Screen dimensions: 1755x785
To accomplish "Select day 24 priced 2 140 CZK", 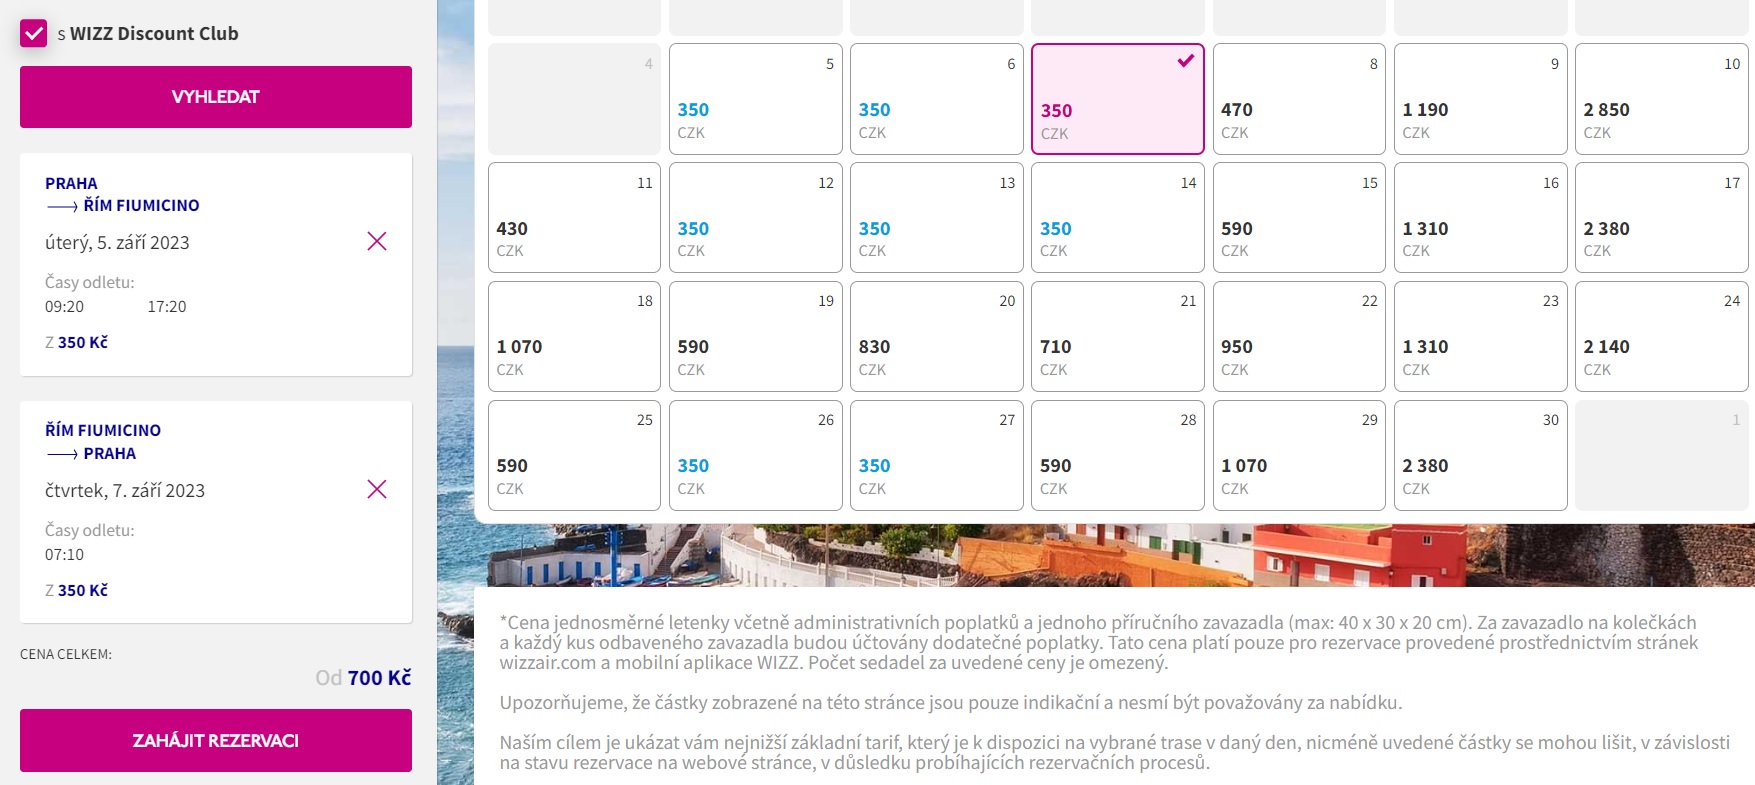I will pos(1661,336).
